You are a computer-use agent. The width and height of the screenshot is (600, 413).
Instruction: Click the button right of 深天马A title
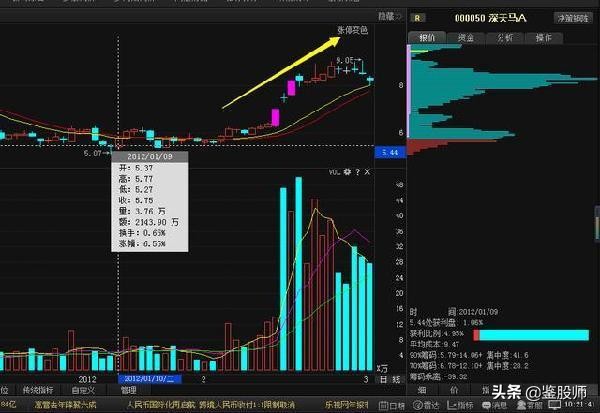coord(573,18)
